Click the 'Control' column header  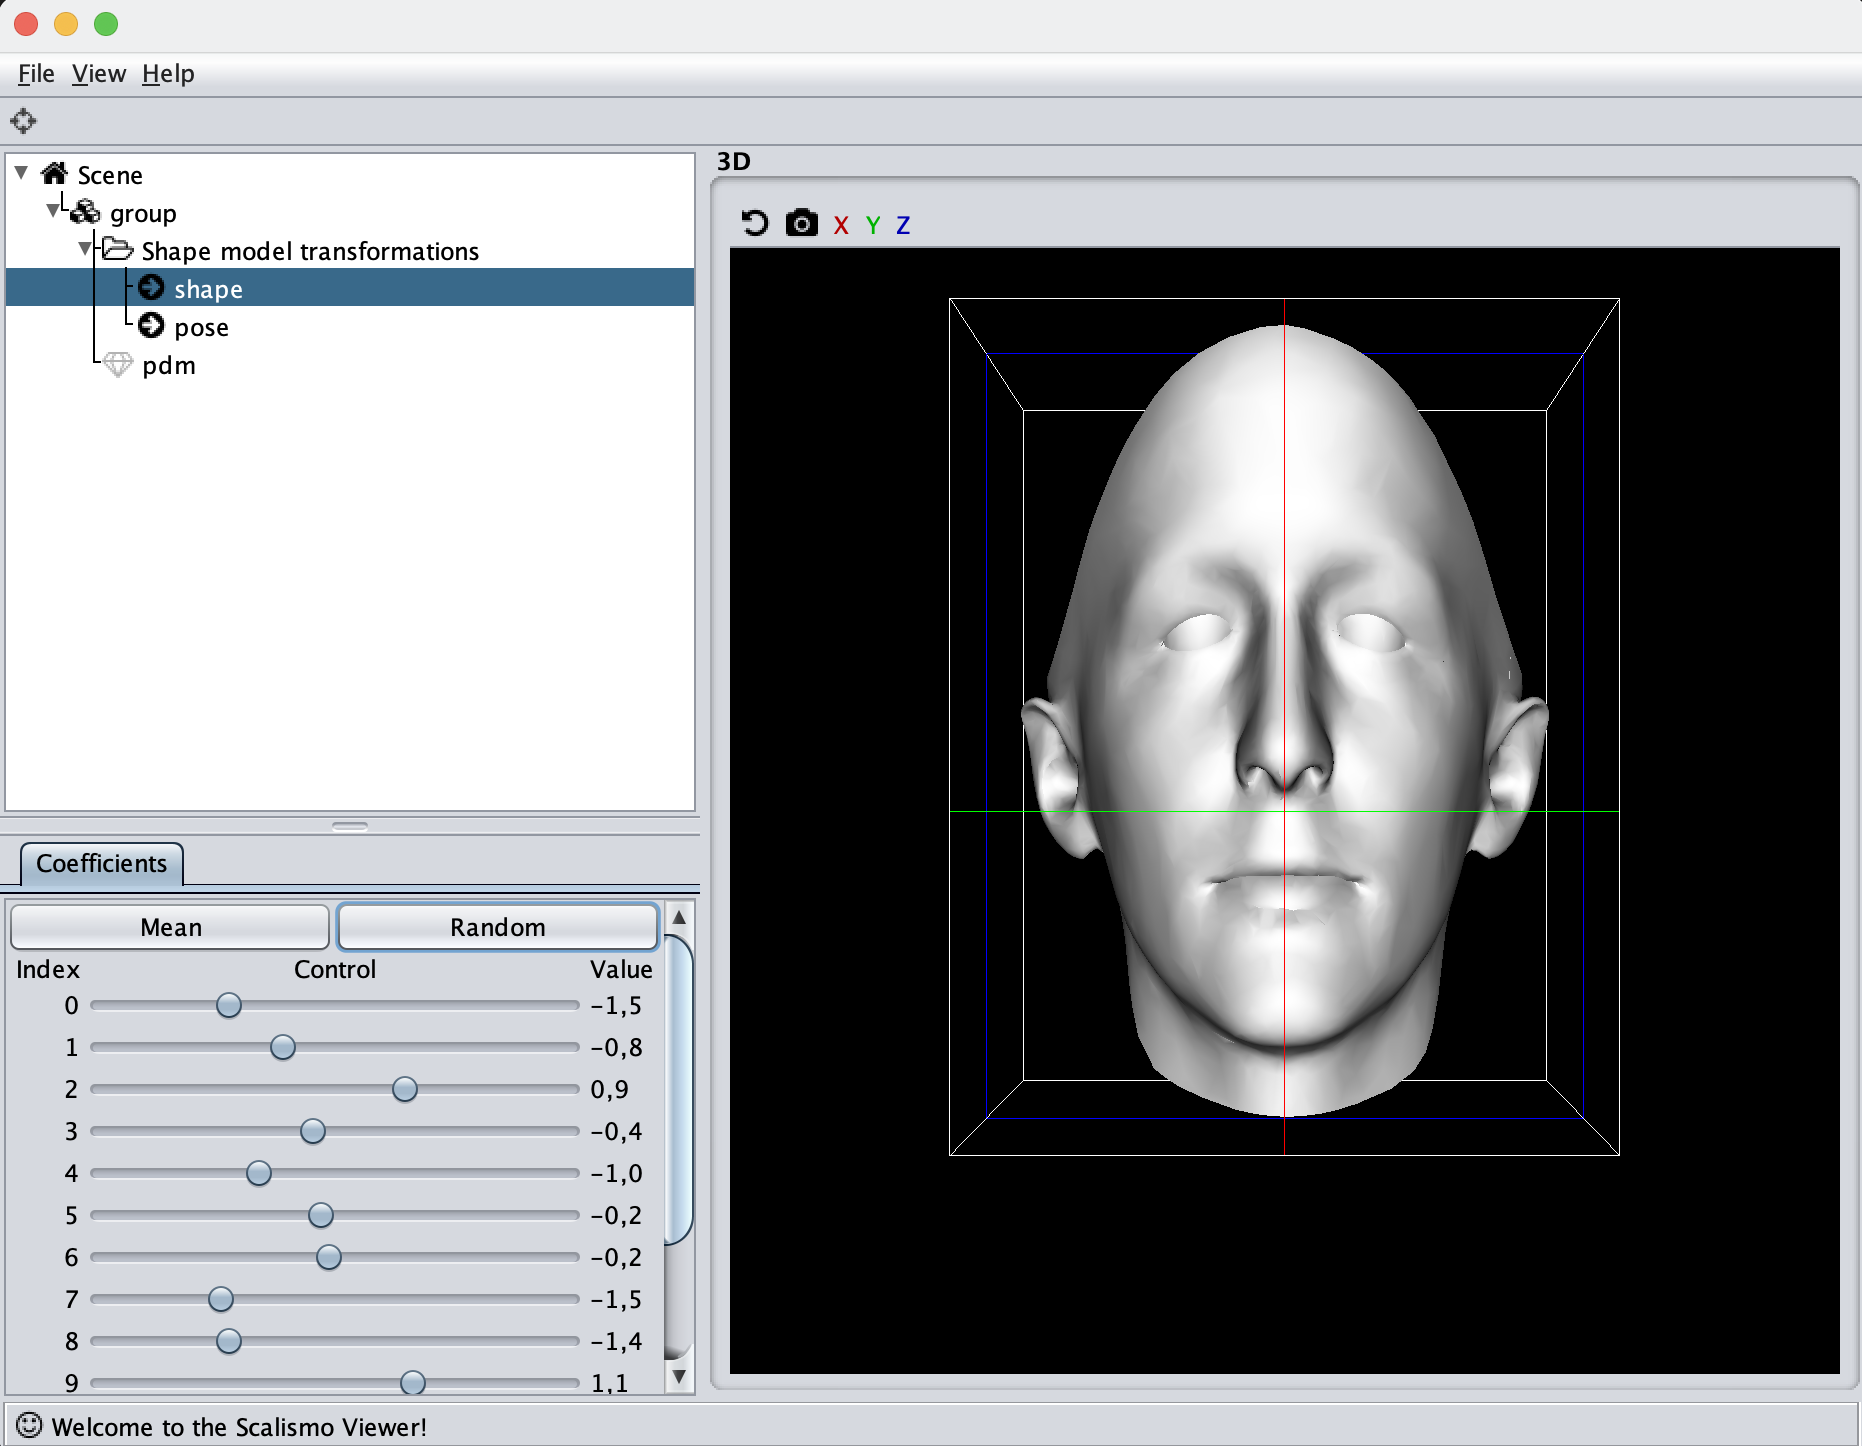[x=335, y=969]
